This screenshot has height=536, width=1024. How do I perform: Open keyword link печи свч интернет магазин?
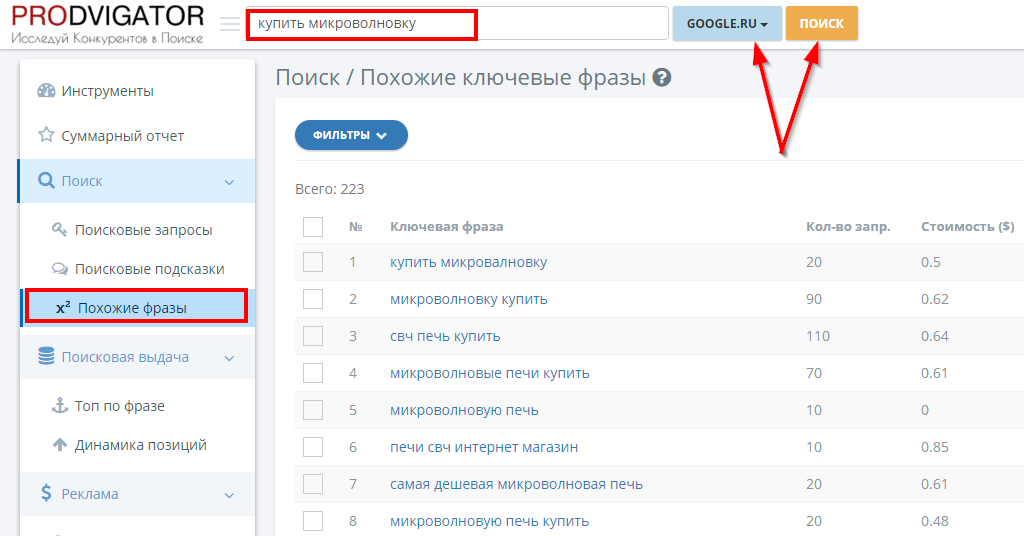(484, 447)
